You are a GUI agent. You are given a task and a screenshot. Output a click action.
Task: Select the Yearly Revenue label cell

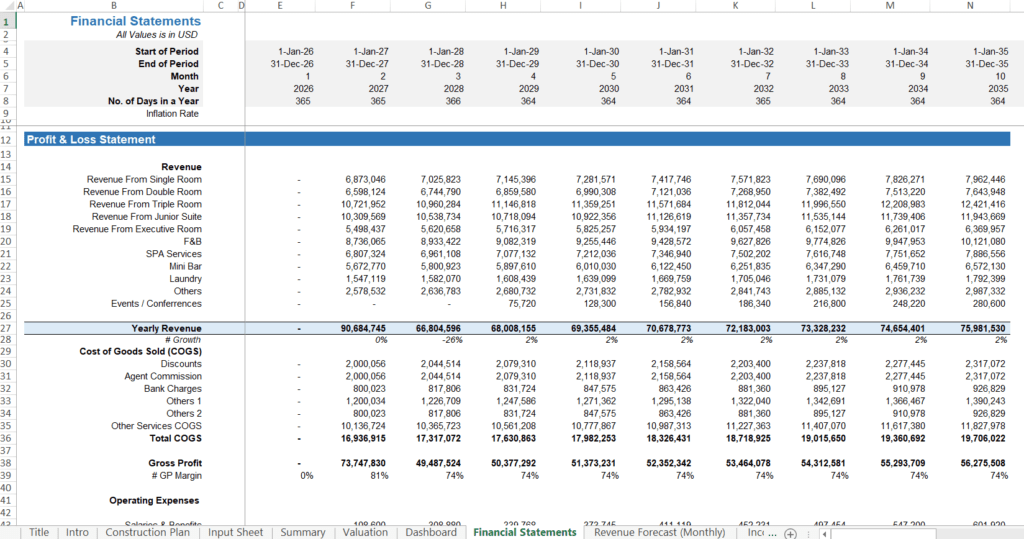167,329
